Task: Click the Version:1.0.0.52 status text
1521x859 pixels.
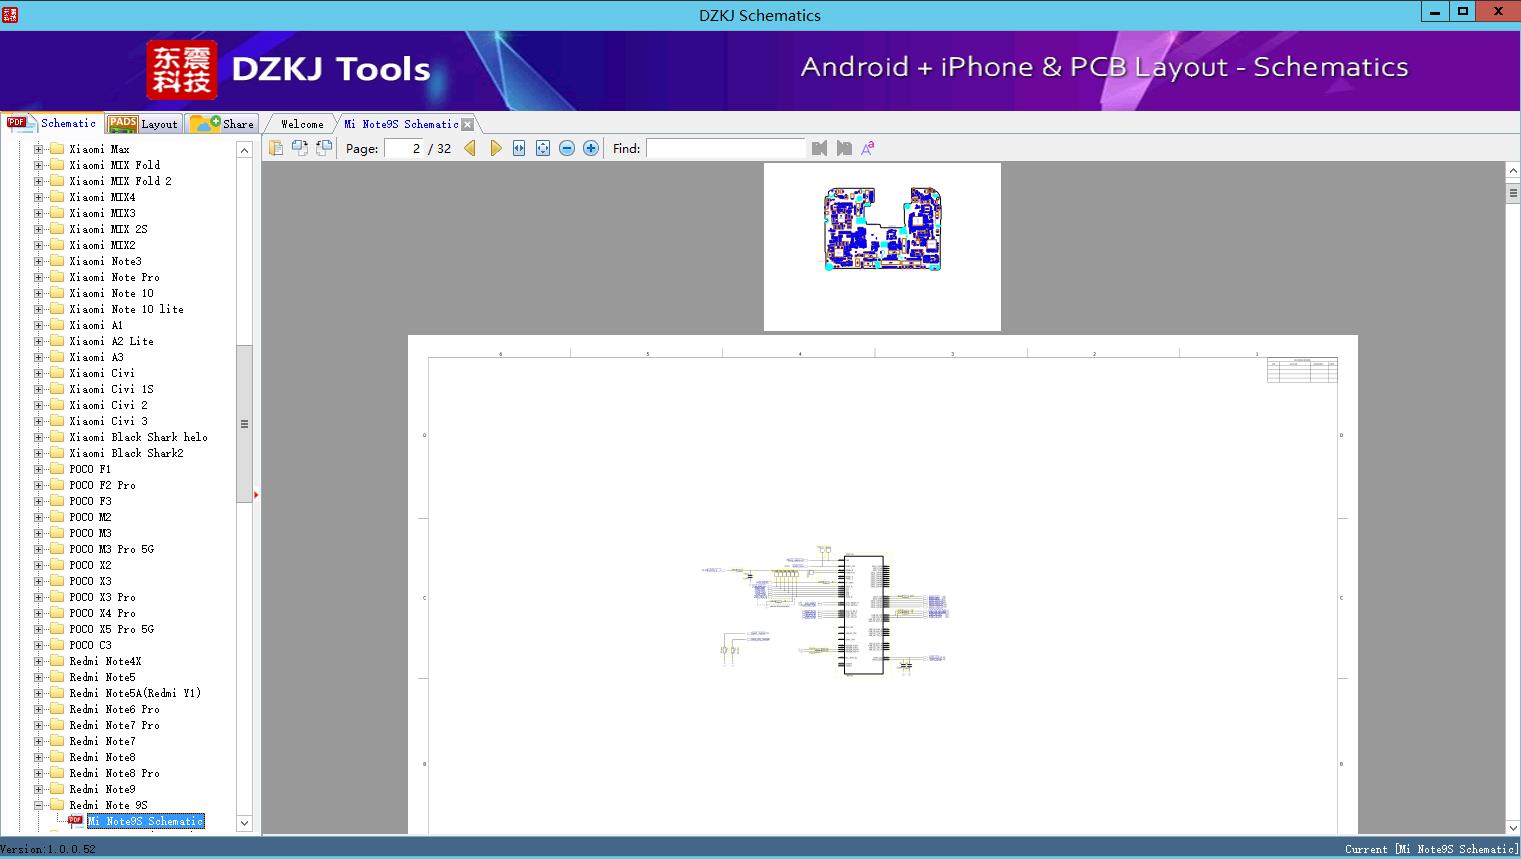Action: pos(48,849)
